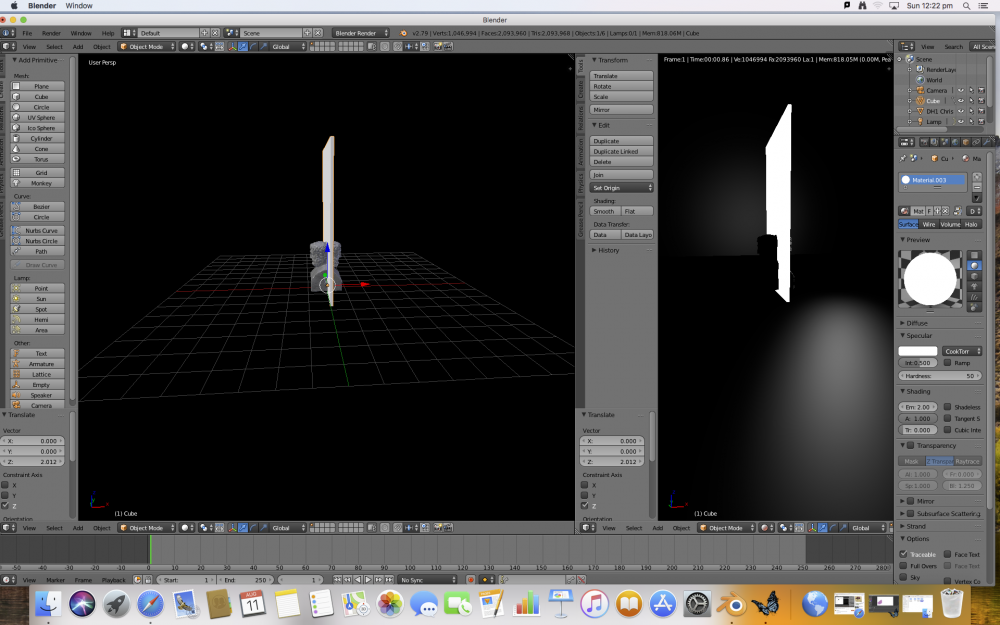Add an Armature object

[41, 364]
